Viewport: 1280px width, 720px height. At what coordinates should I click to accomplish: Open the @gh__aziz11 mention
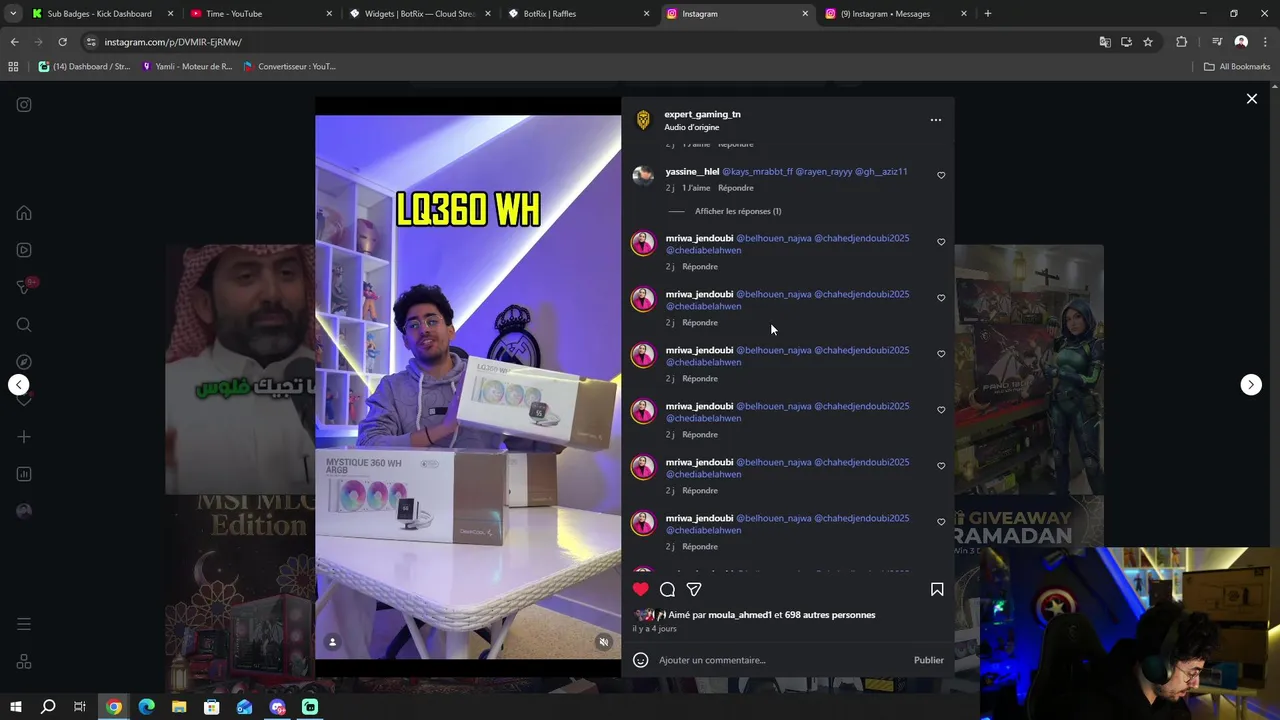(x=881, y=171)
